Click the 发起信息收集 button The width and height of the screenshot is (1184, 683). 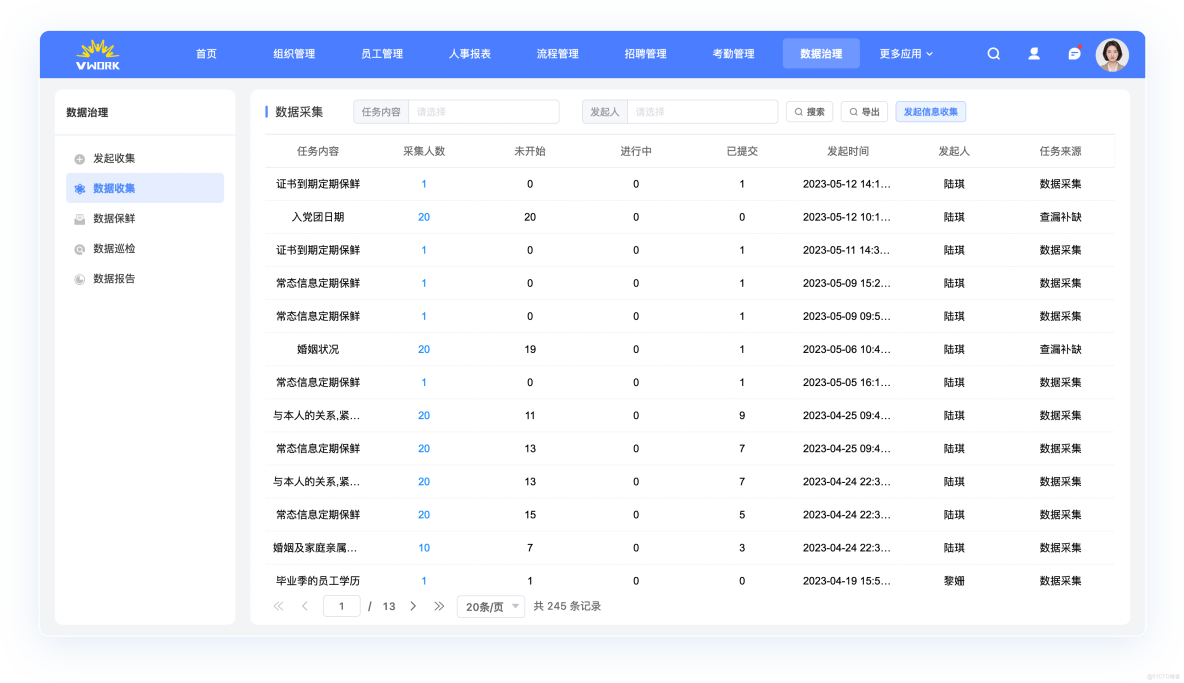(931, 111)
